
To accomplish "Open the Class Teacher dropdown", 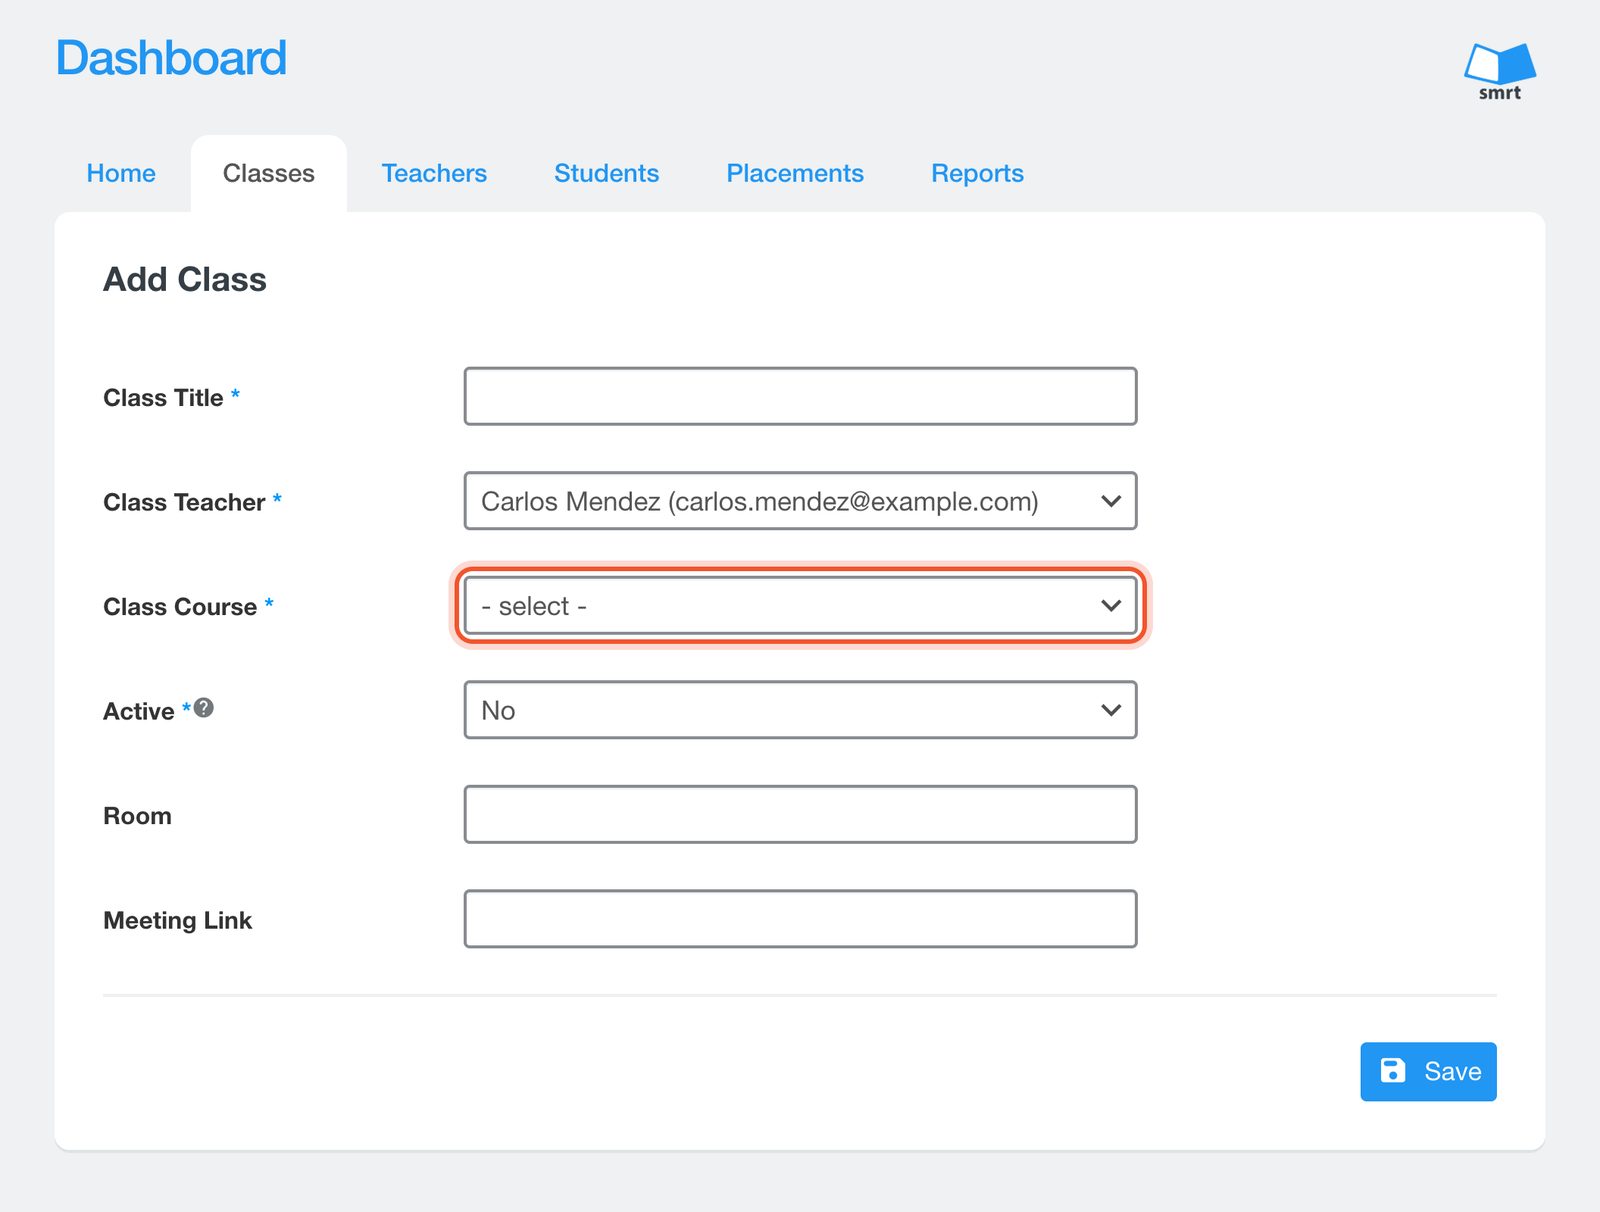I will (800, 501).
